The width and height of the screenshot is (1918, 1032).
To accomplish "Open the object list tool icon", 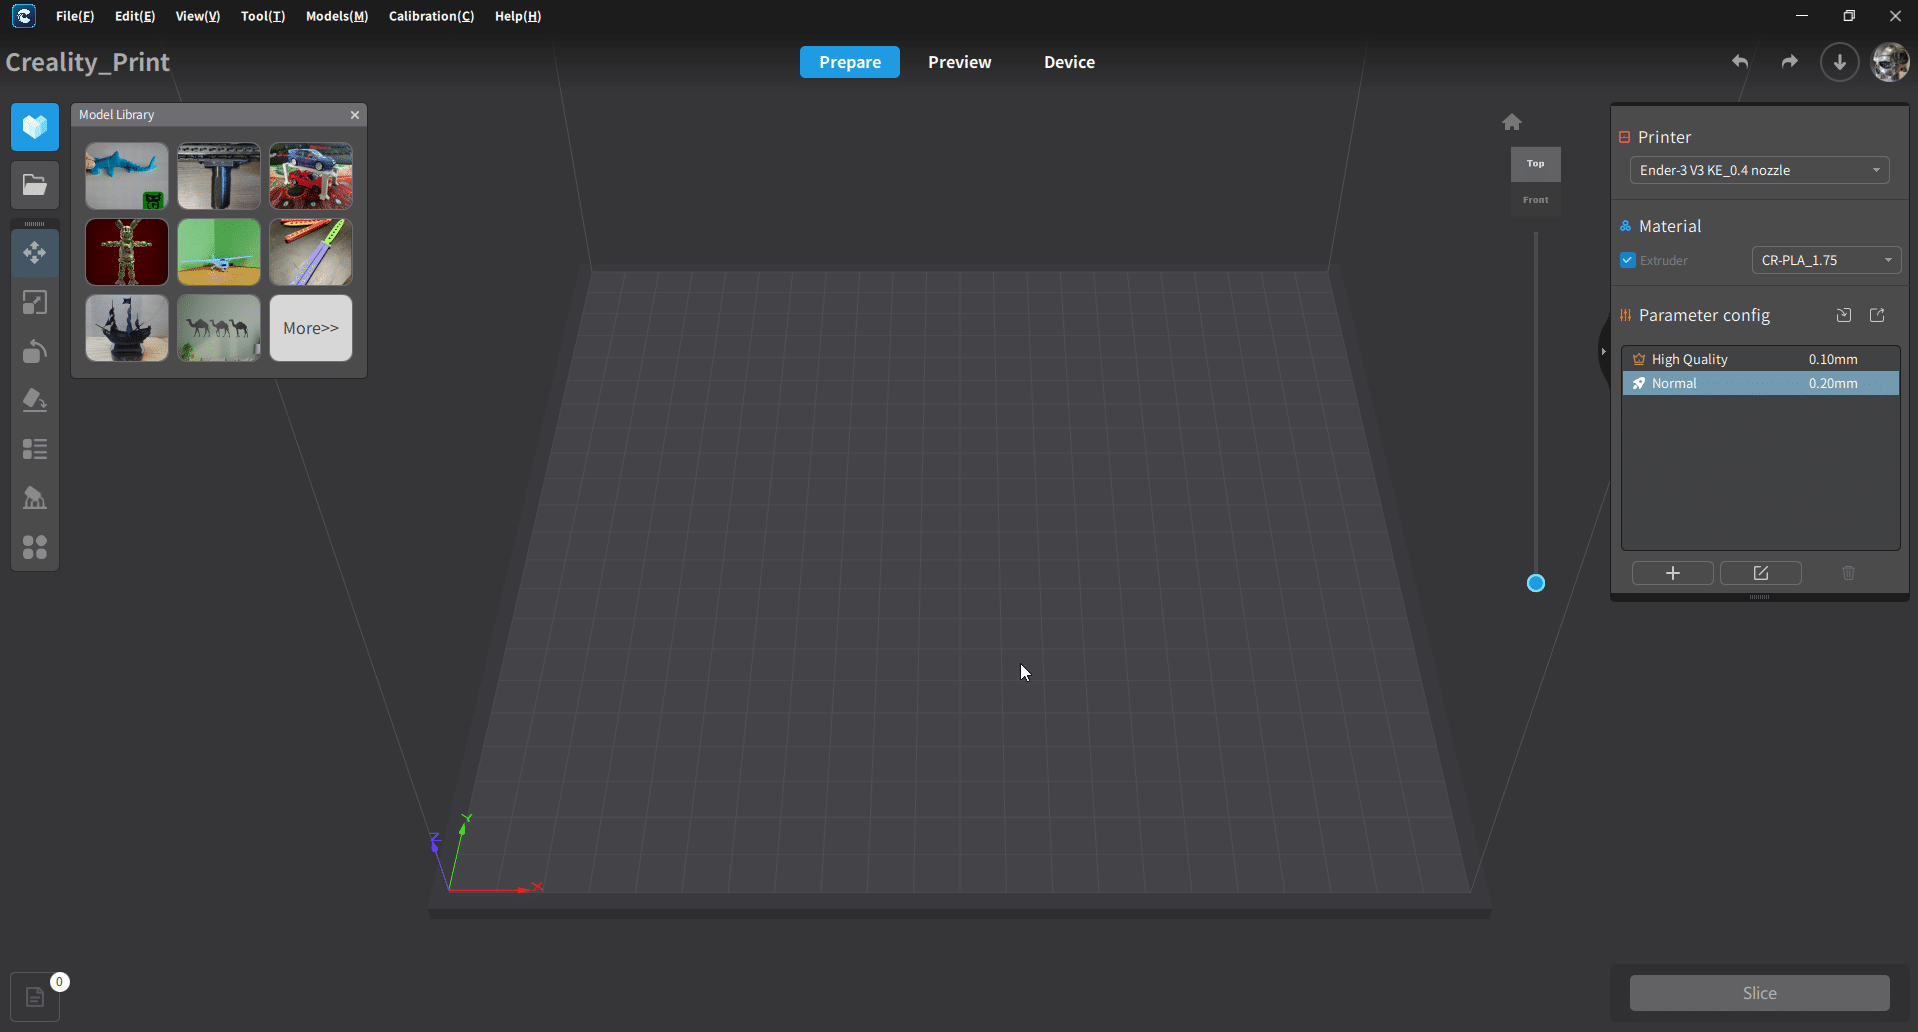I will [x=35, y=449].
